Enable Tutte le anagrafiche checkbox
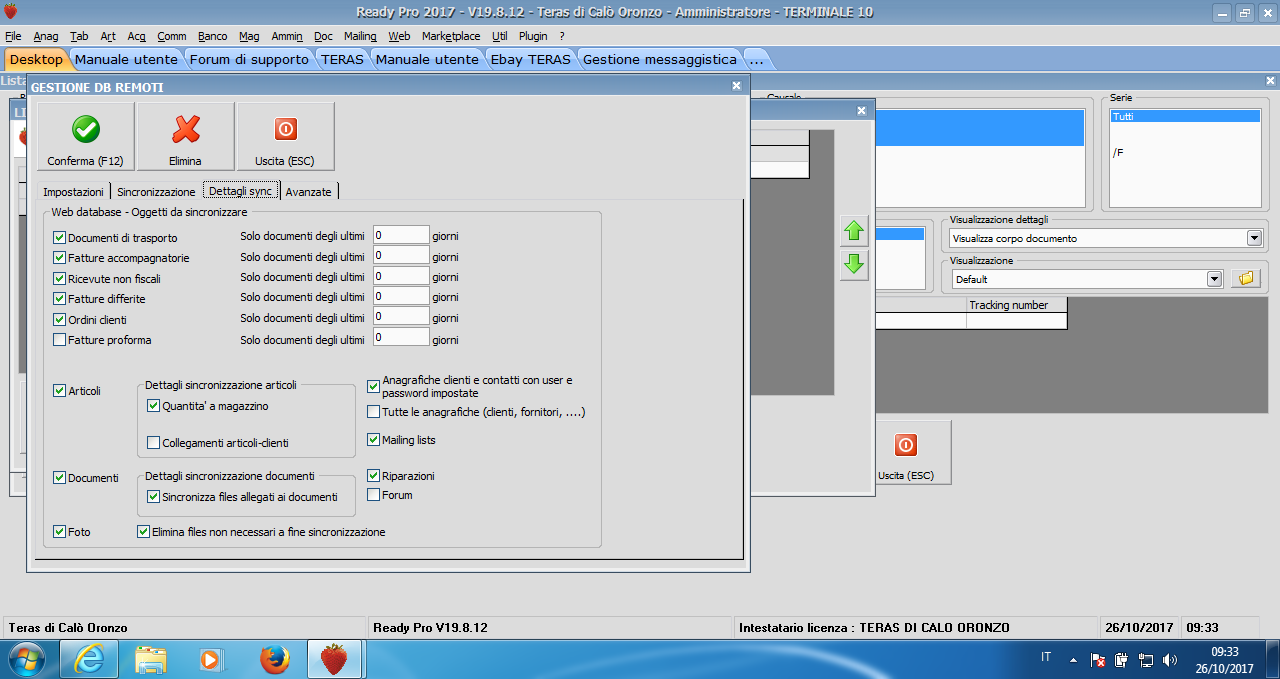The image size is (1280, 679). [x=374, y=411]
